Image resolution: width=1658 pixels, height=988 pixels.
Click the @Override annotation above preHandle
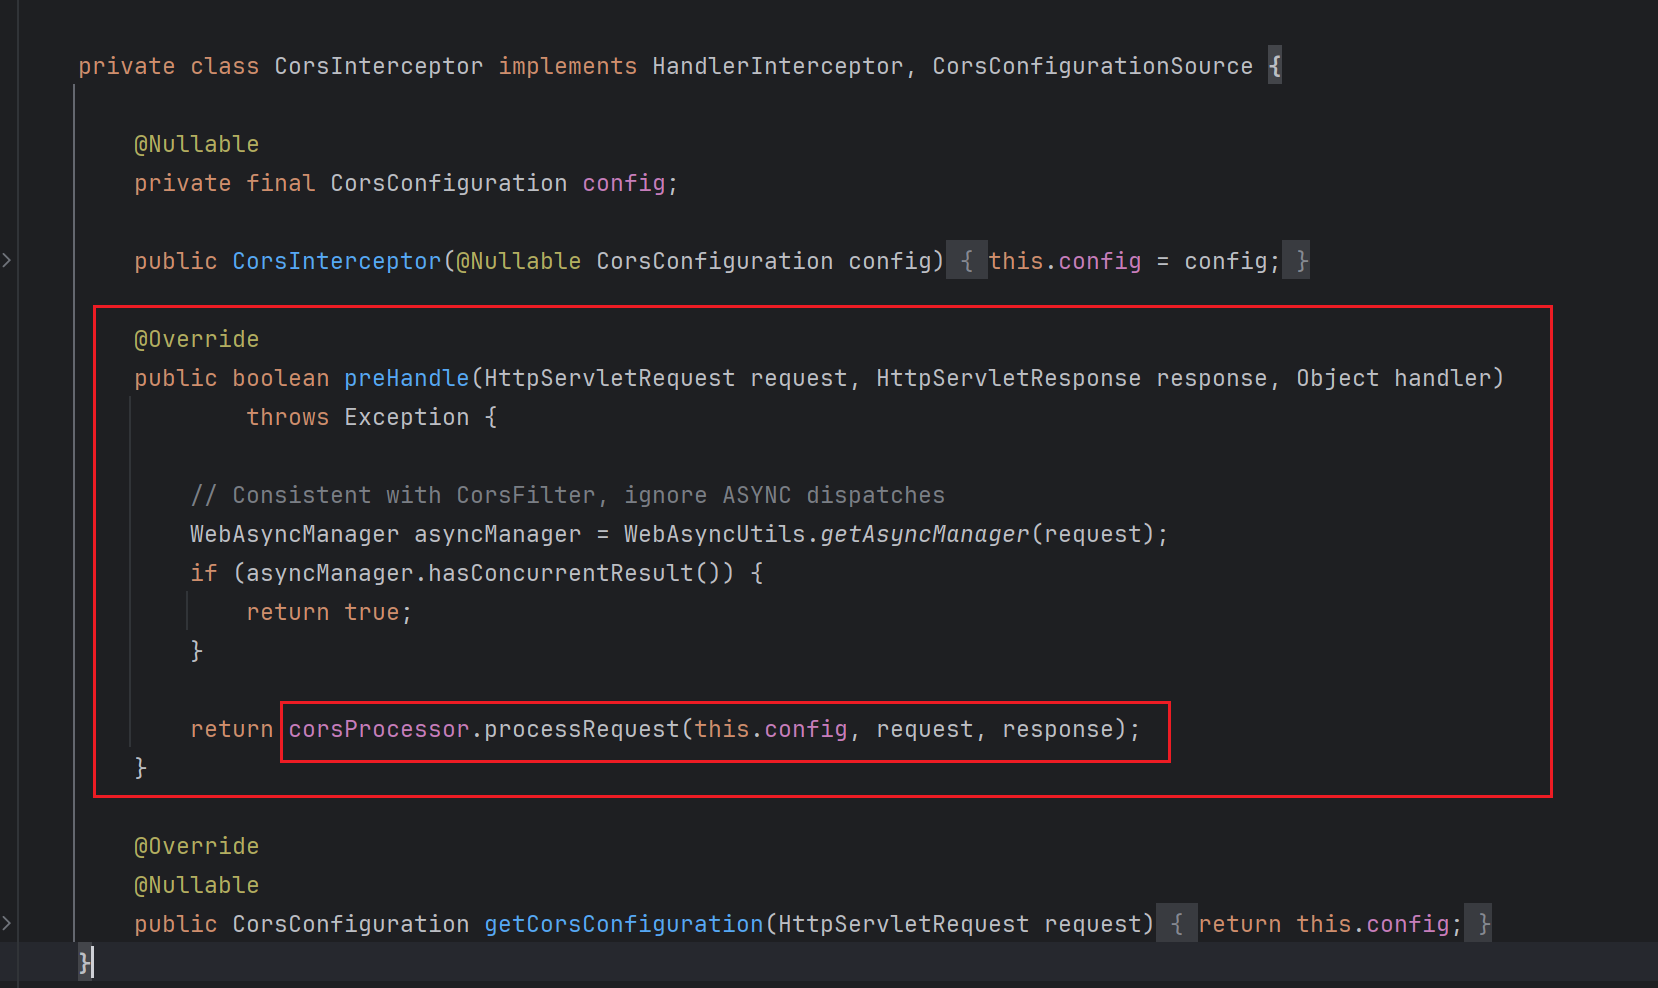(196, 339)
